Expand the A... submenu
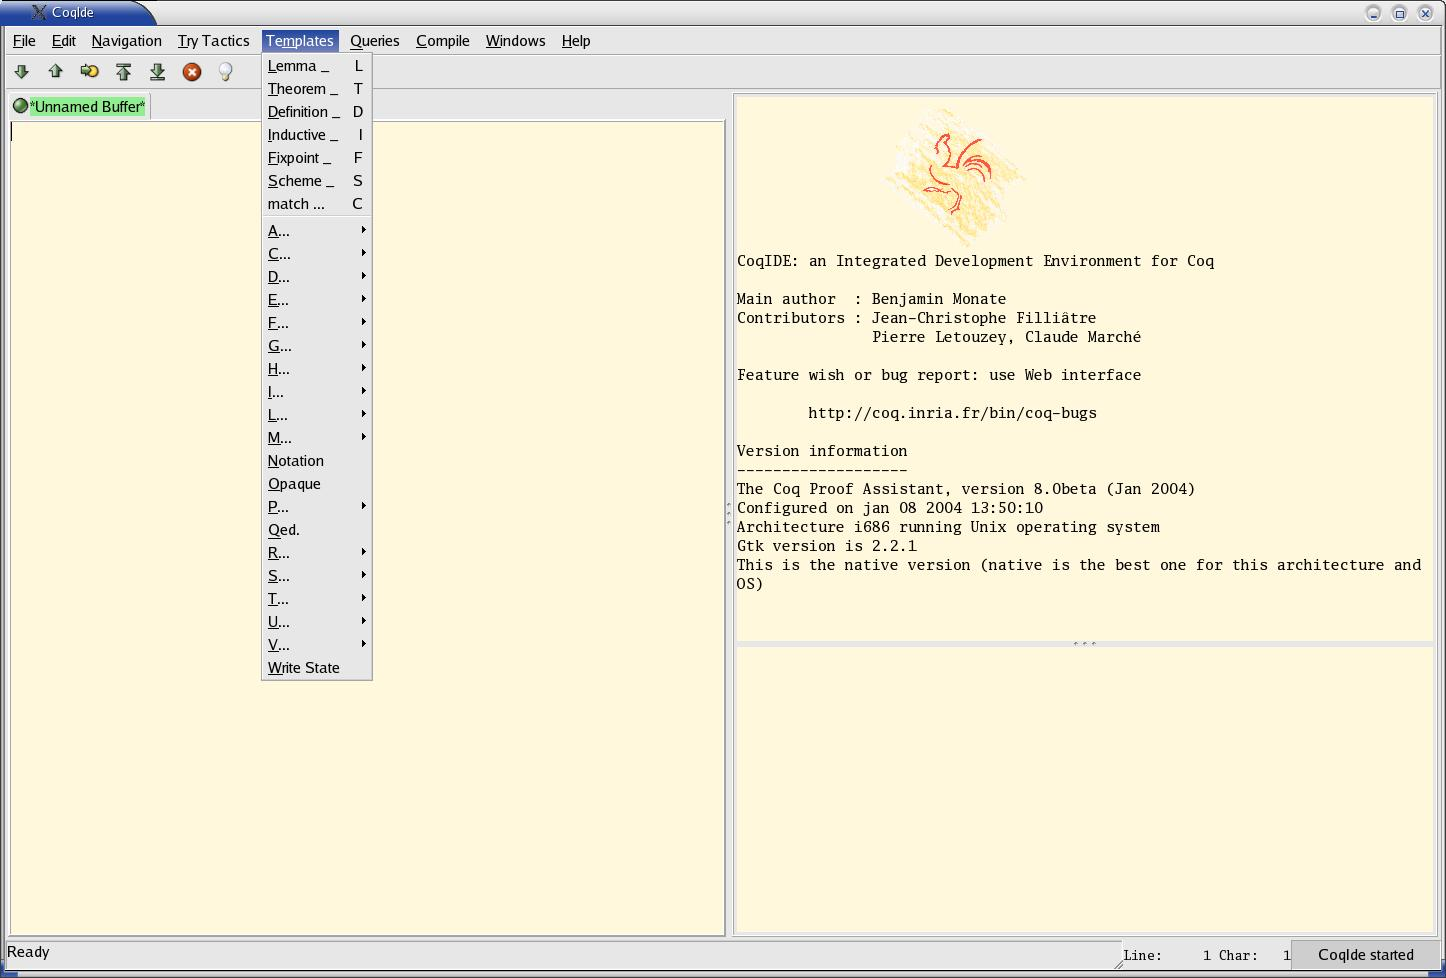 tap(316, 231)
